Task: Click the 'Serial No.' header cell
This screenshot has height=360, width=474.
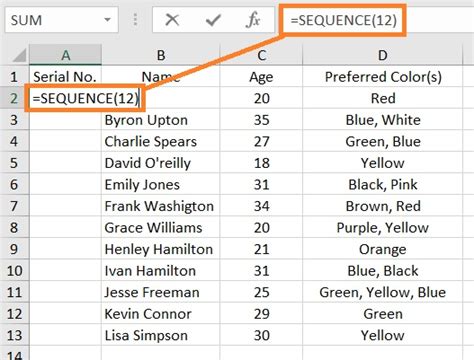Action: 65,77
